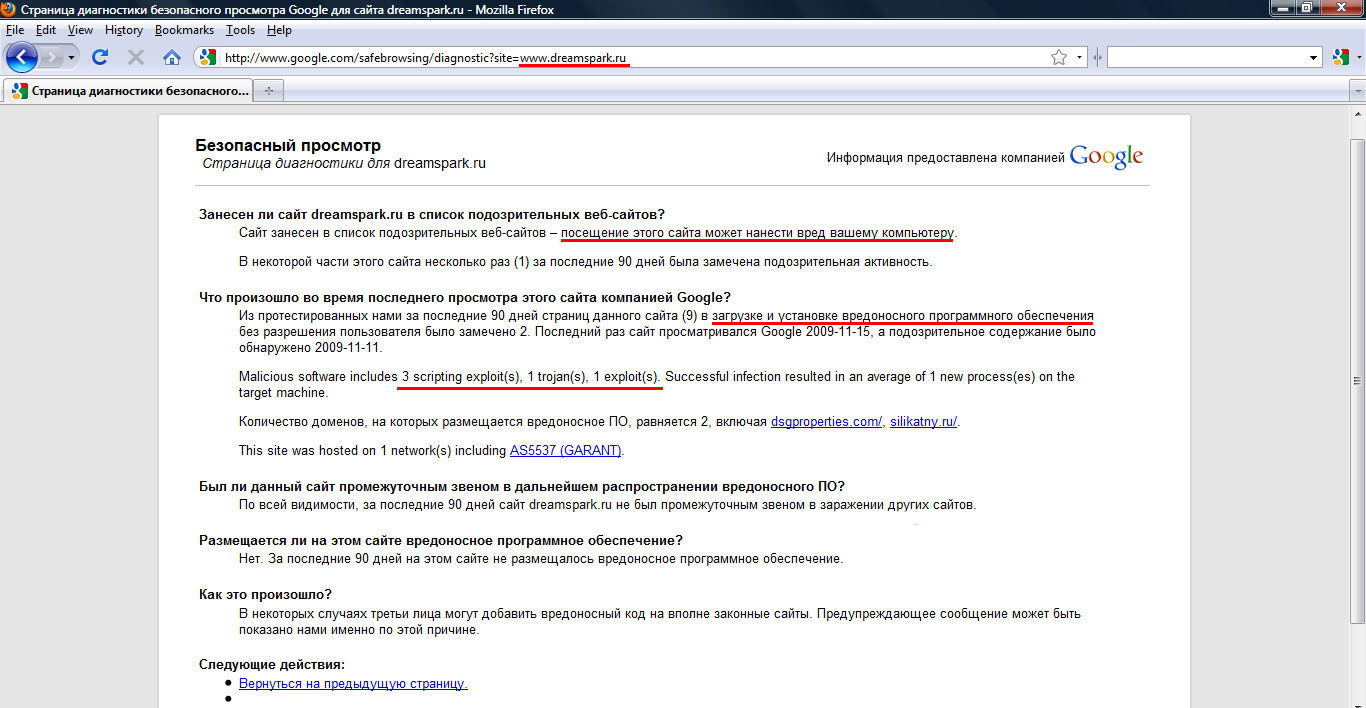
Task: Click the Google site favicon in address bar
Action: coord(207,58)
